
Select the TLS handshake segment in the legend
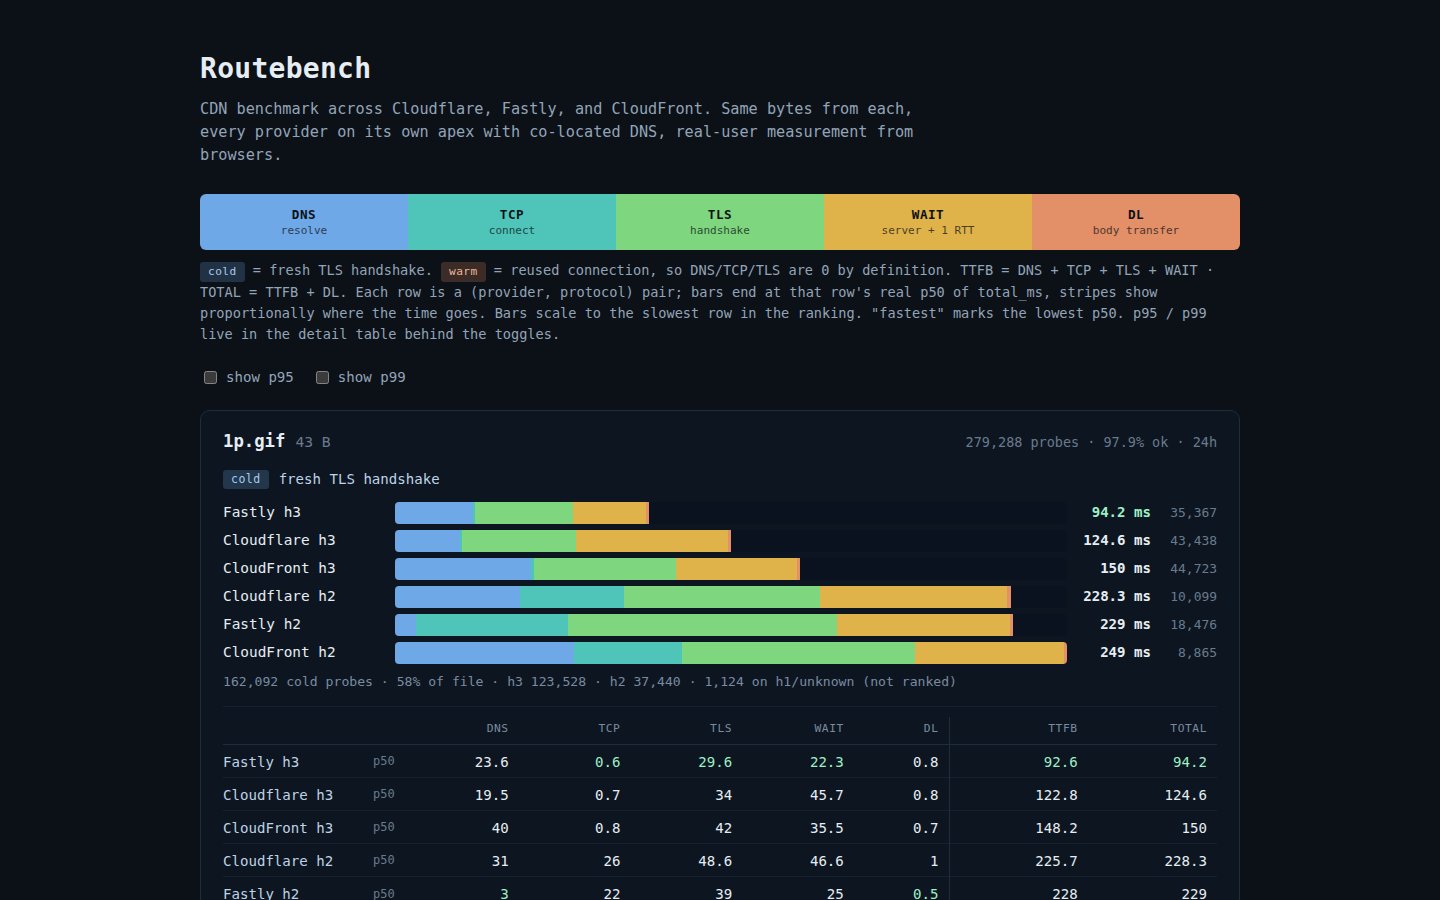click(x=719, y=221)
